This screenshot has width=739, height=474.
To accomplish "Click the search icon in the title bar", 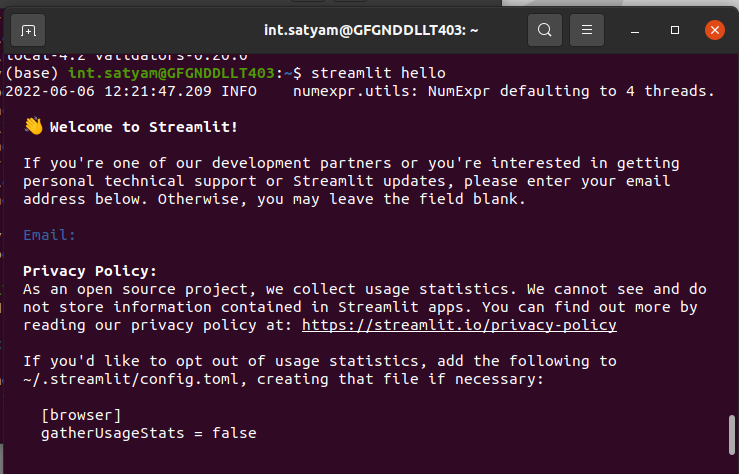I will [x=544, y=30].
